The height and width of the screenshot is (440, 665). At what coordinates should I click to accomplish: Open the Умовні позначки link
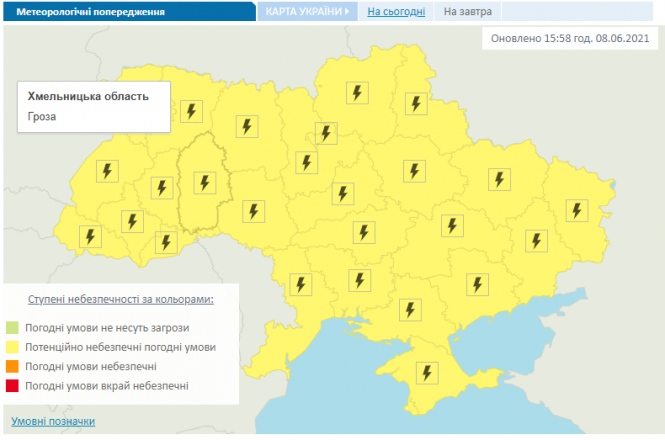pyautogui.click(x=53, y=421)
